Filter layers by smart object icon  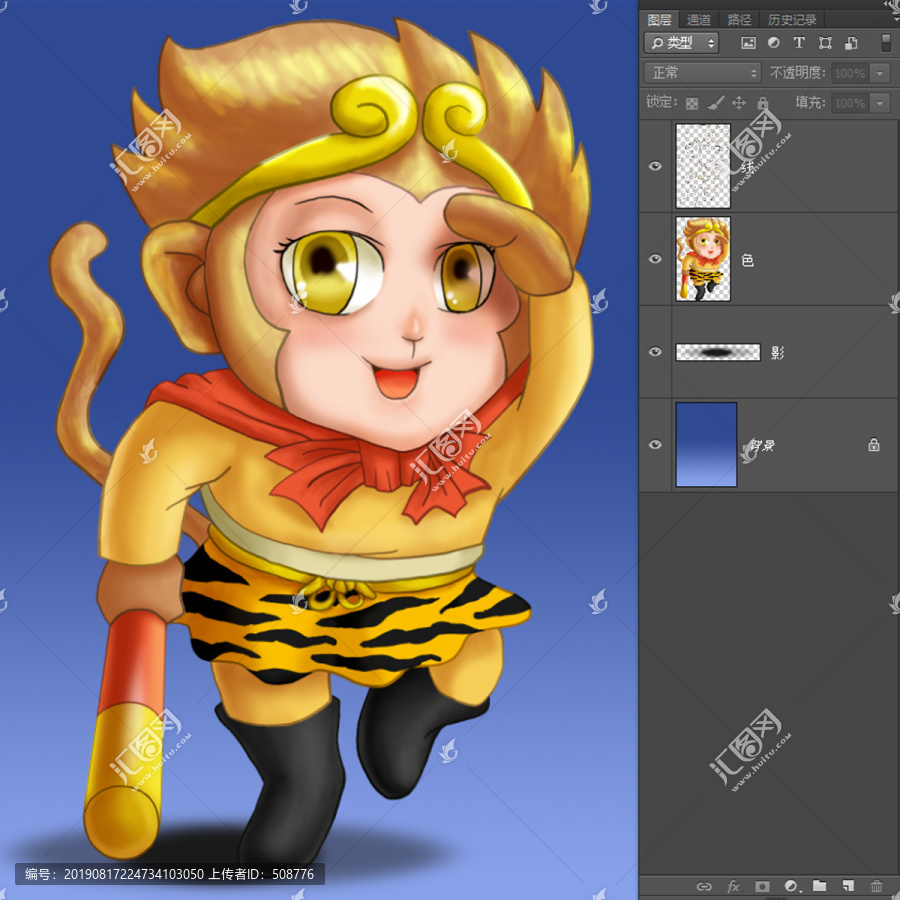(851, 42)
